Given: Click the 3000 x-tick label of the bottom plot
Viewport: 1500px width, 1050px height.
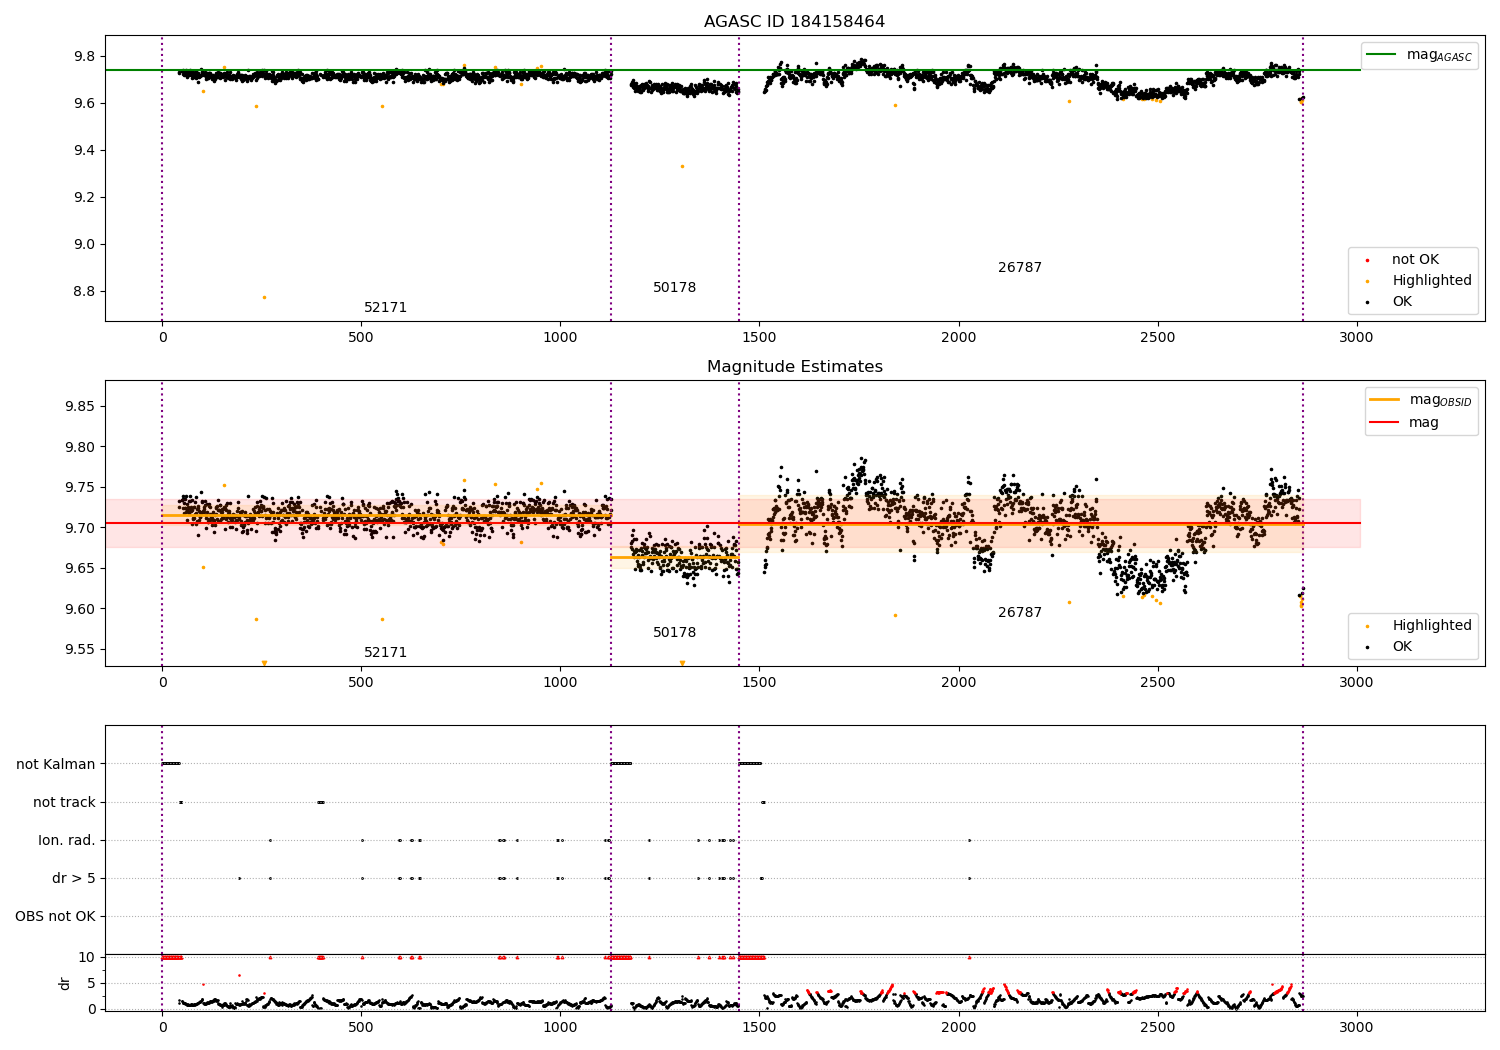Looking at the screenshot, I should pyautogui.click(x=1356, y=1027).
